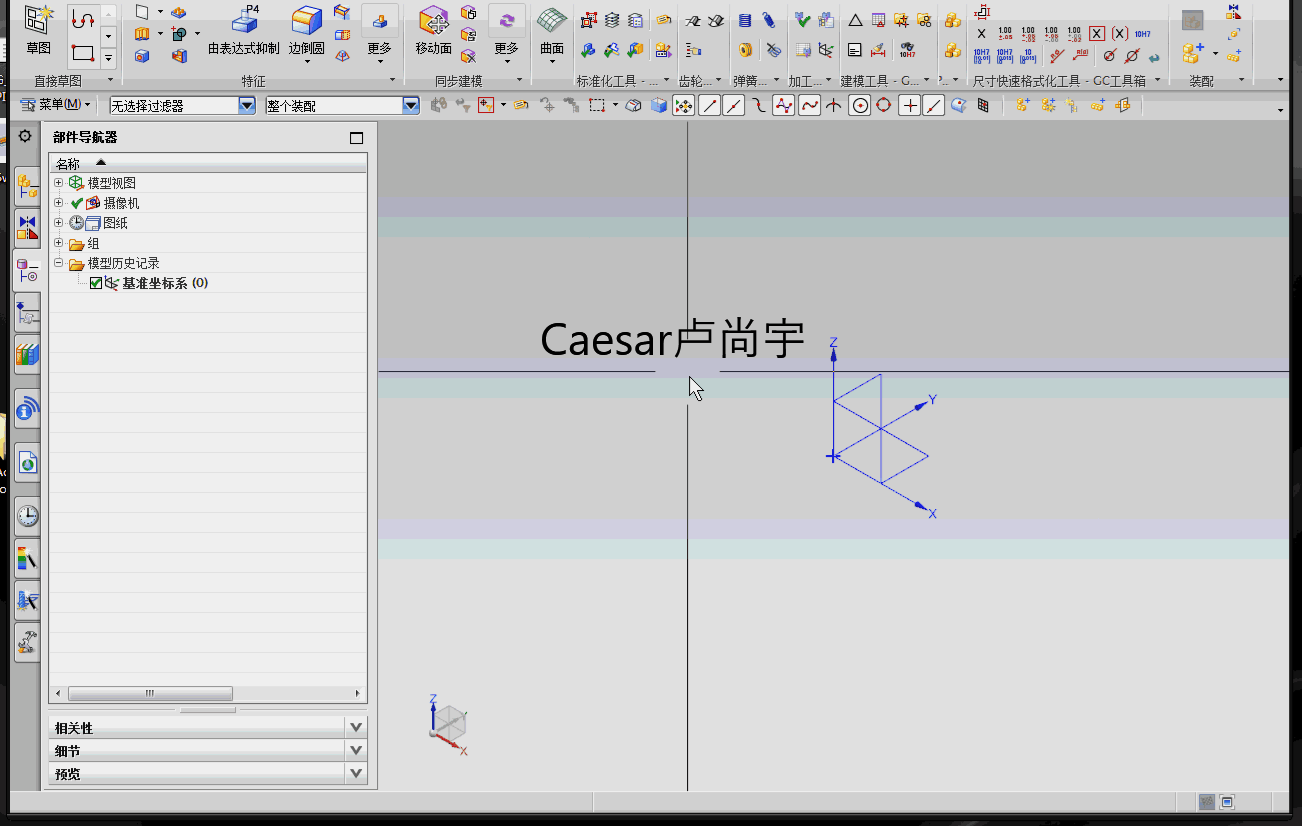Click the green checkmark machining prep icon
Screen dimensions: 1302x826
click(802, 20)
